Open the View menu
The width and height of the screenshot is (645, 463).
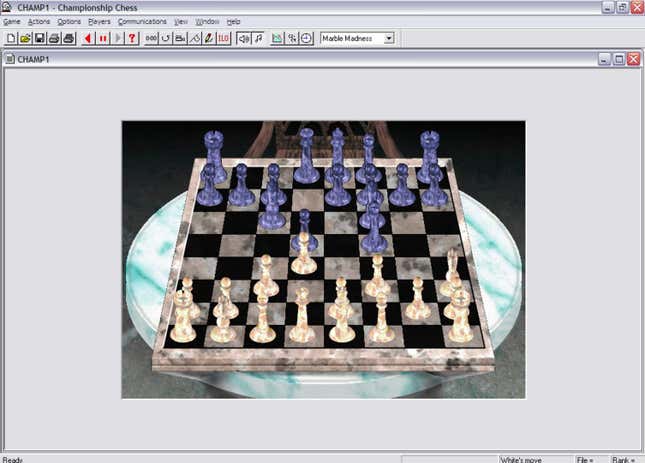click(181, 22)
